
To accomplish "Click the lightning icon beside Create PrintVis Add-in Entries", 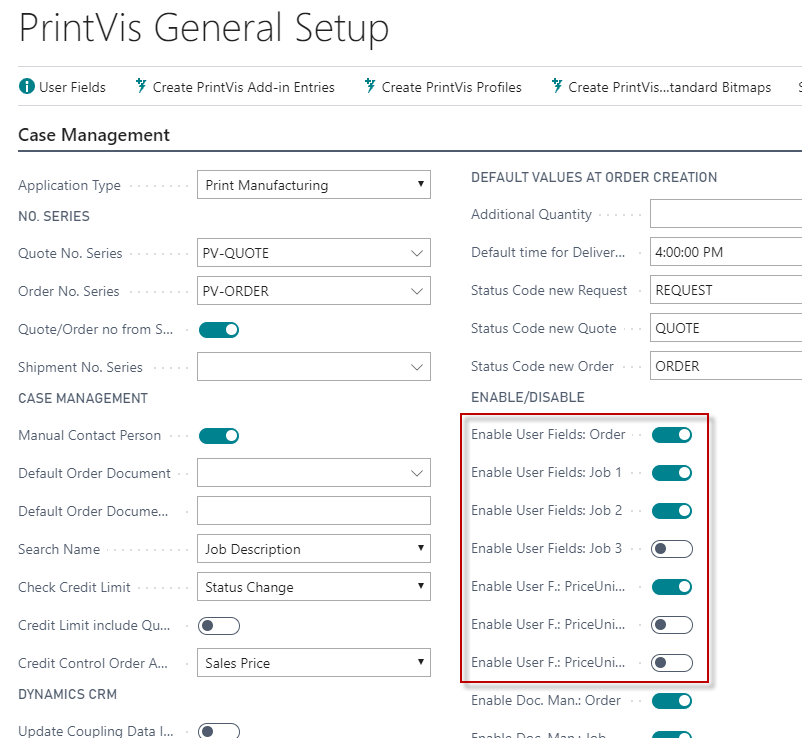I will pos(141,86).
